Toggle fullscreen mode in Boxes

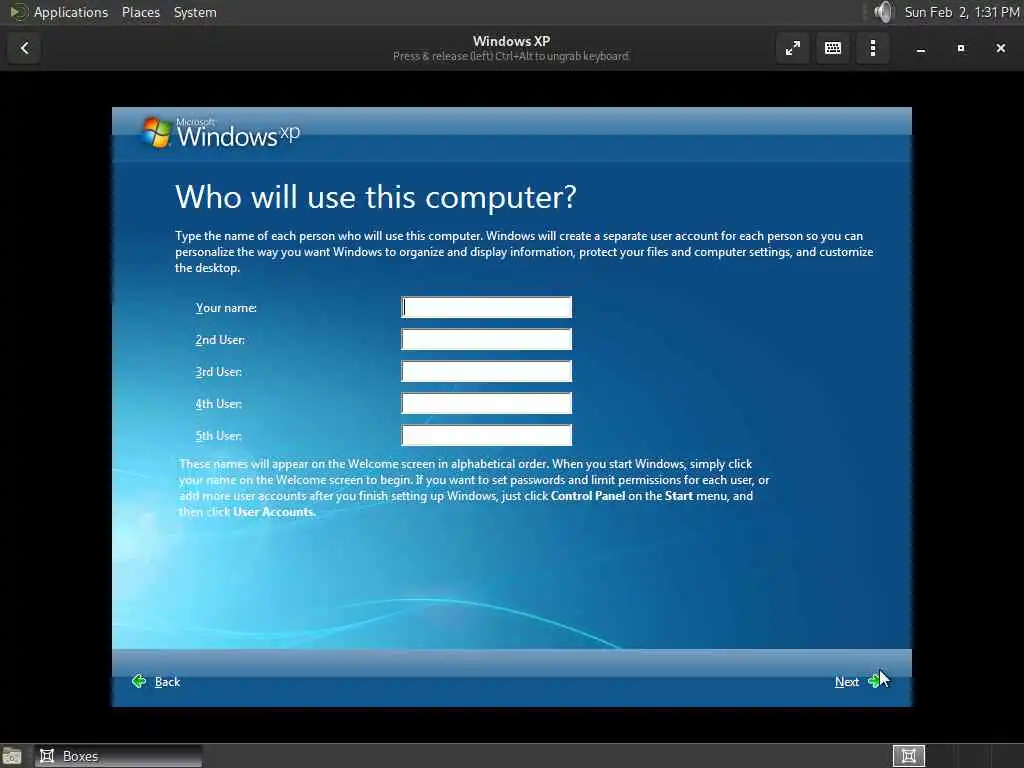(793, 48)
